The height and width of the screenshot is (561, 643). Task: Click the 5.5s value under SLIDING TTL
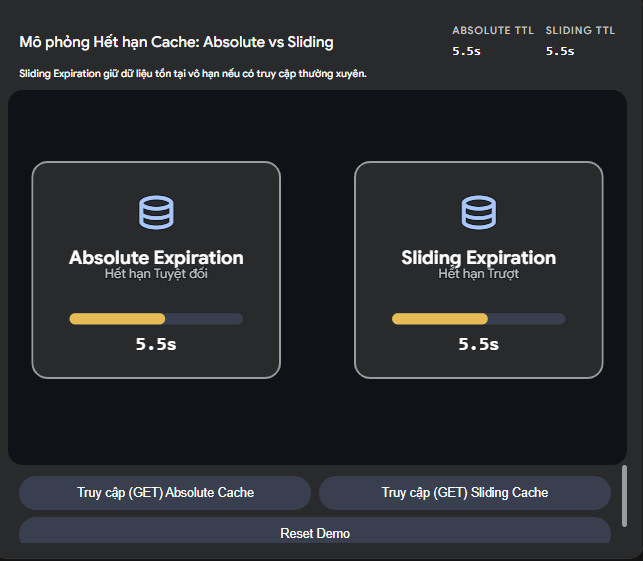pyautogui.click(x=560, y=50)
